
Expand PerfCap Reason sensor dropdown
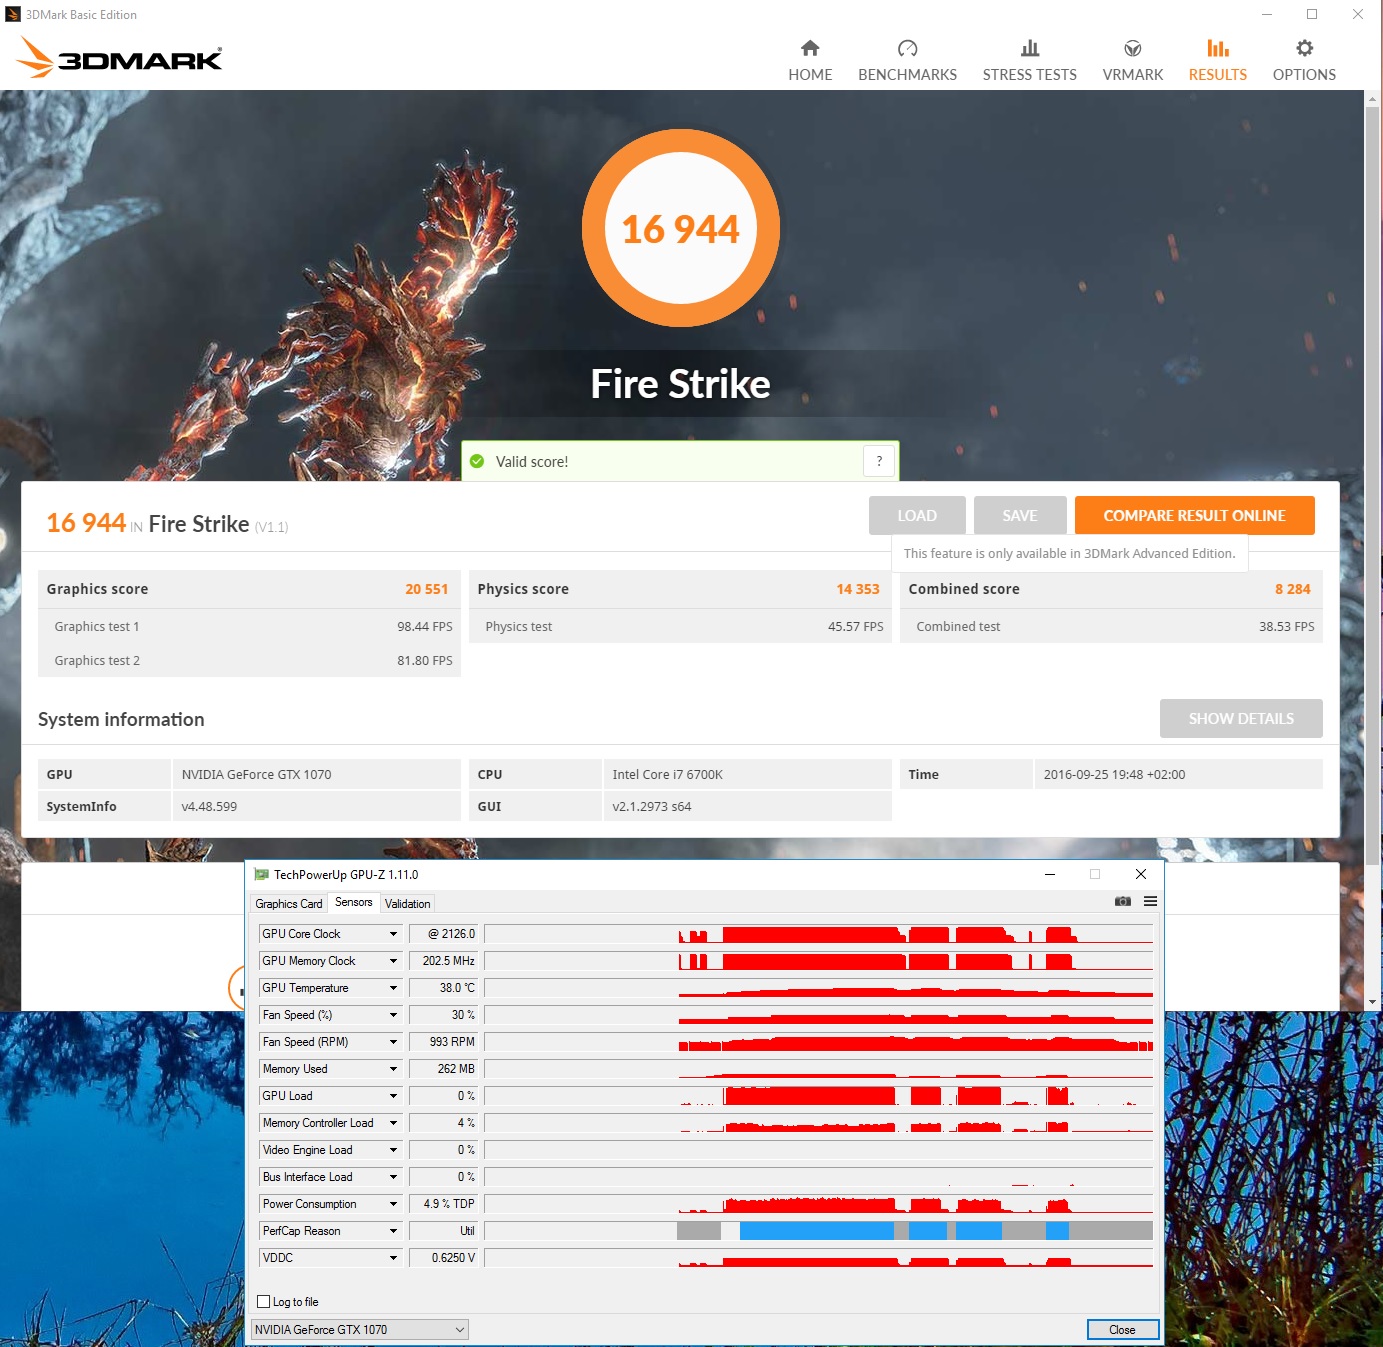pos(393,1231)
